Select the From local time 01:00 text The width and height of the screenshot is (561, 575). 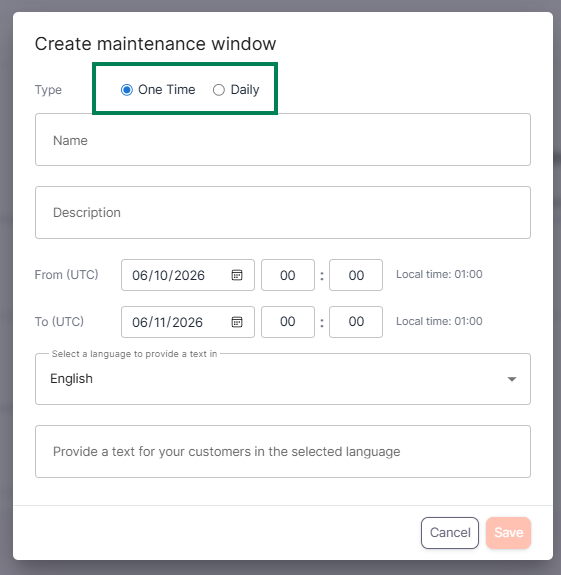[439, 274]
